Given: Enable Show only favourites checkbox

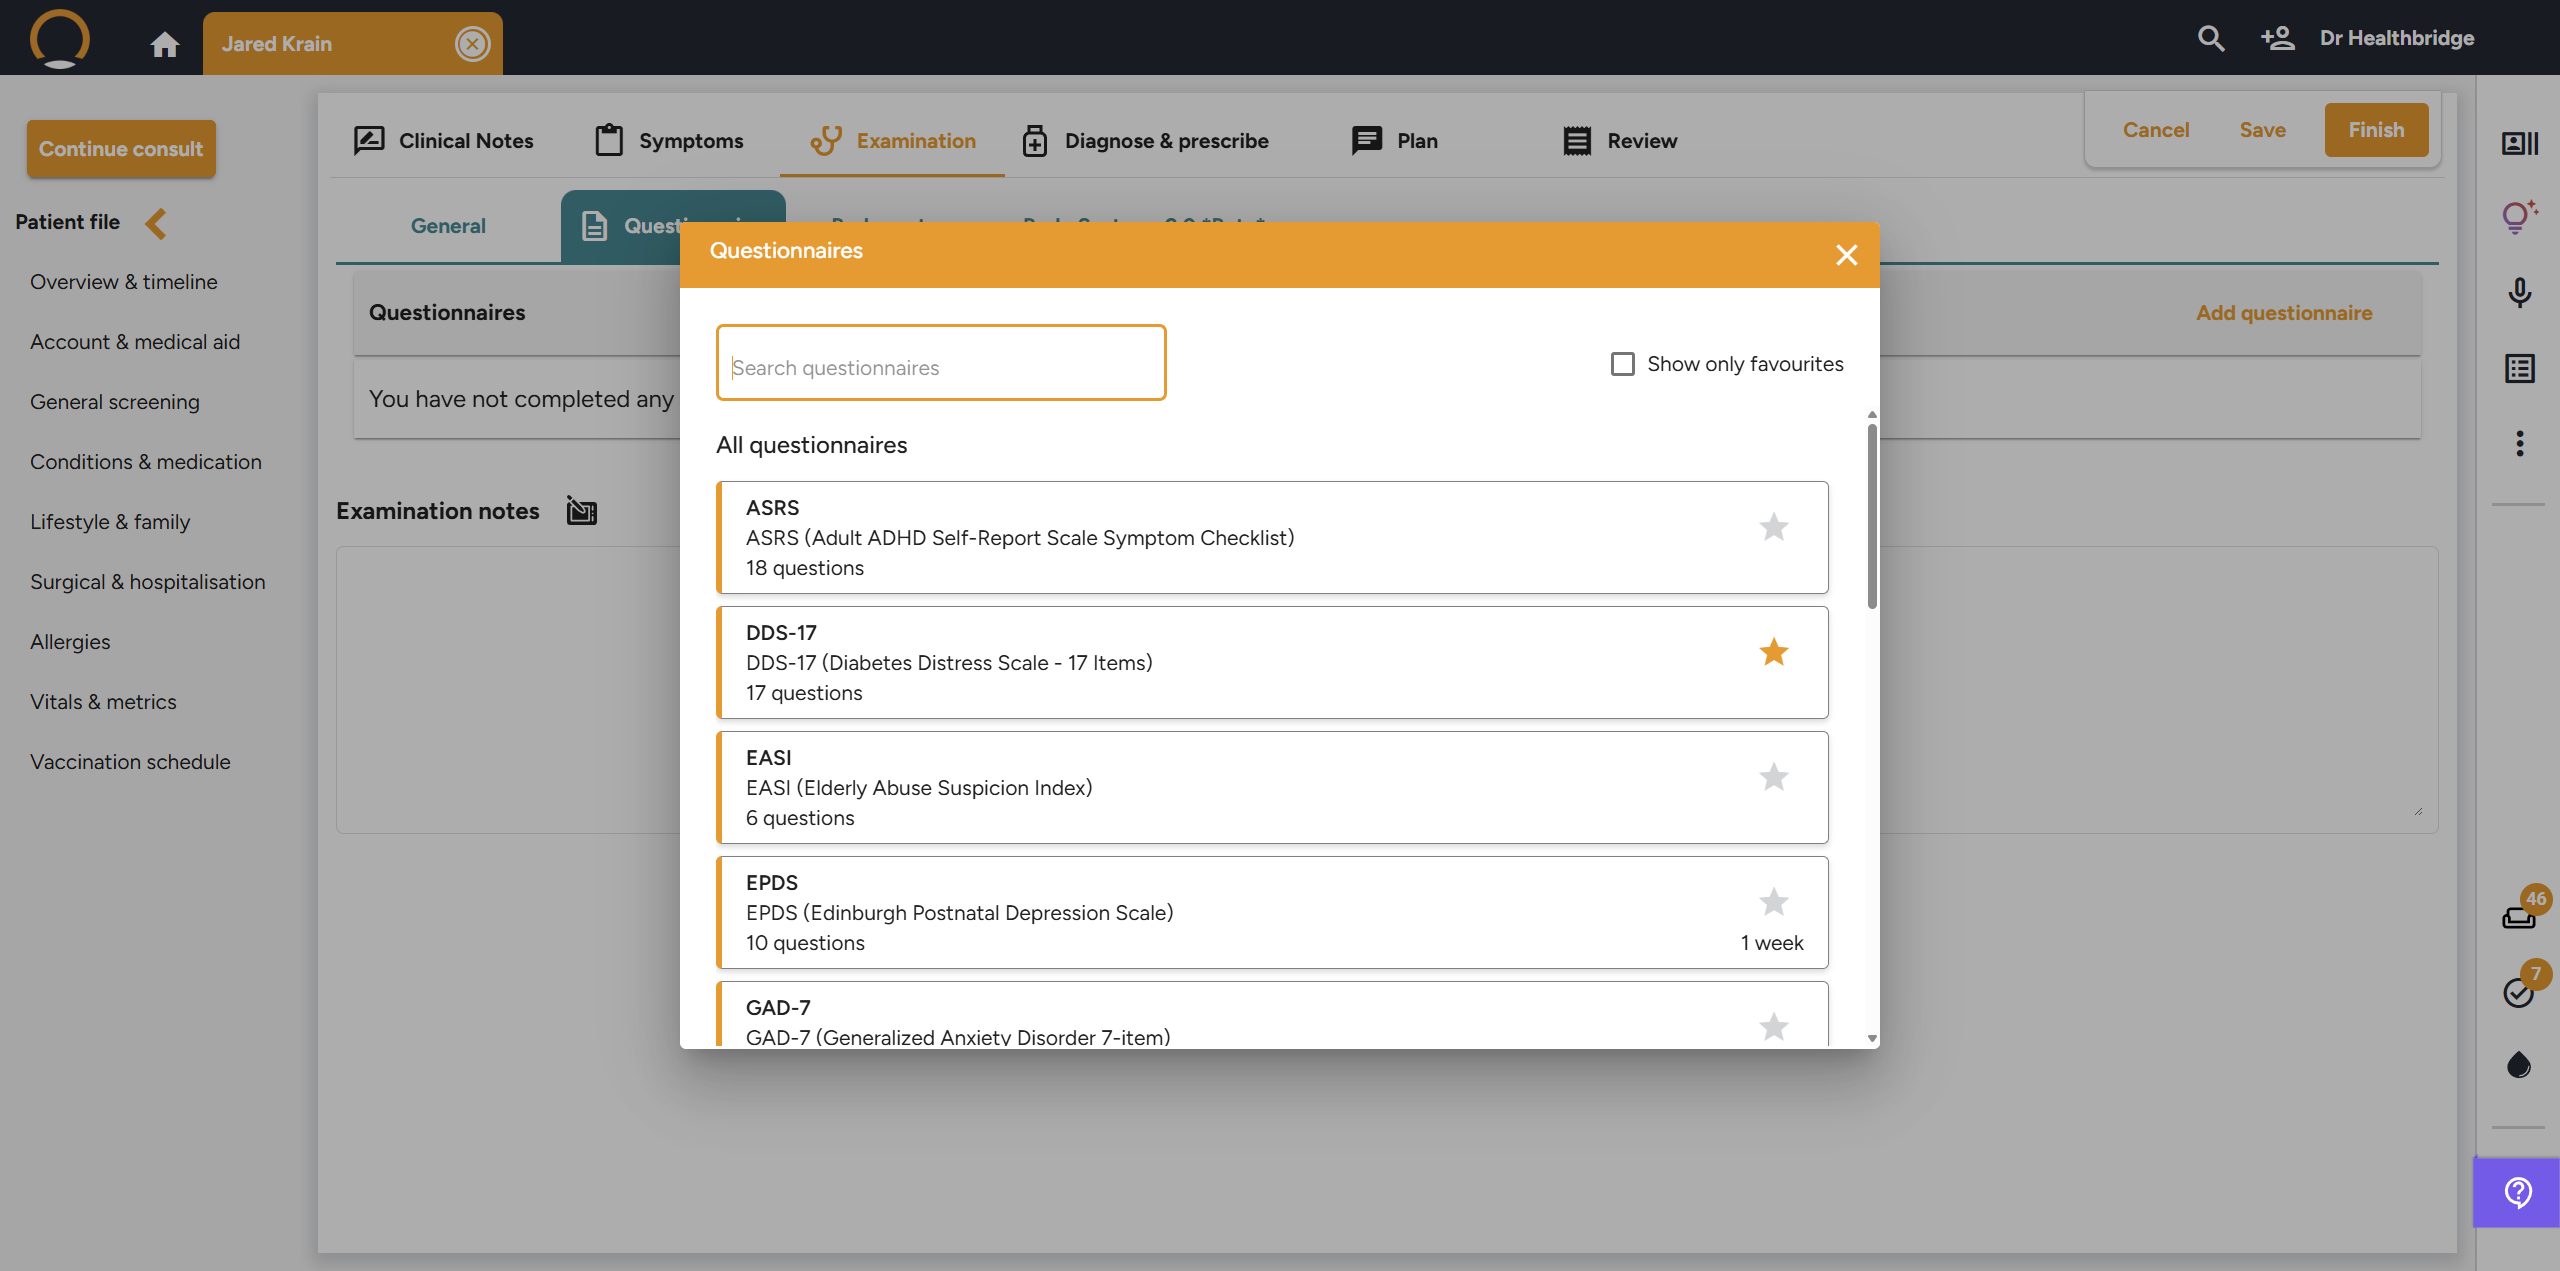Looking at the screenshot, I should tap(1622, 364).
